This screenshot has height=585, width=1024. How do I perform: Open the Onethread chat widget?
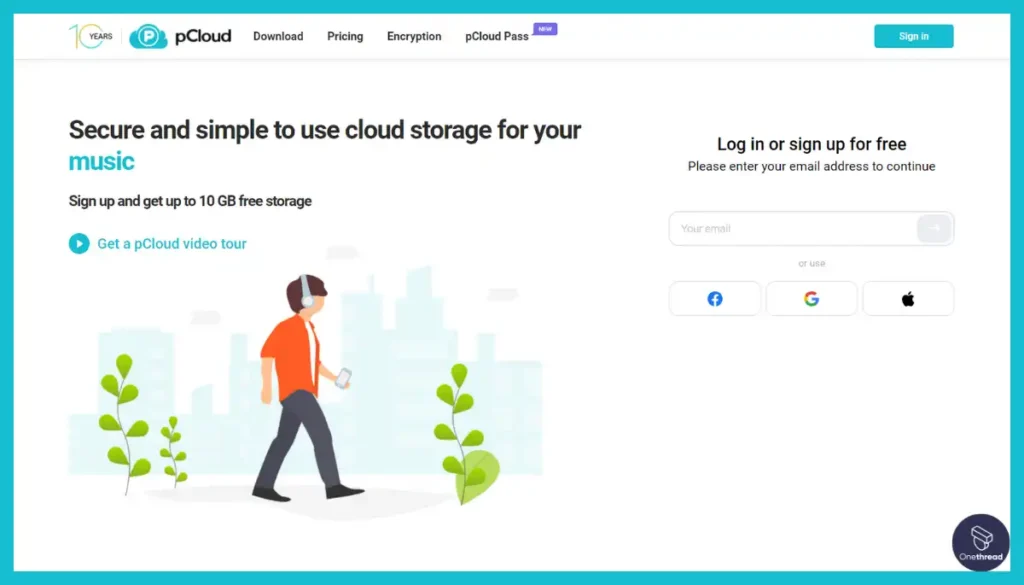coord(980,542)
